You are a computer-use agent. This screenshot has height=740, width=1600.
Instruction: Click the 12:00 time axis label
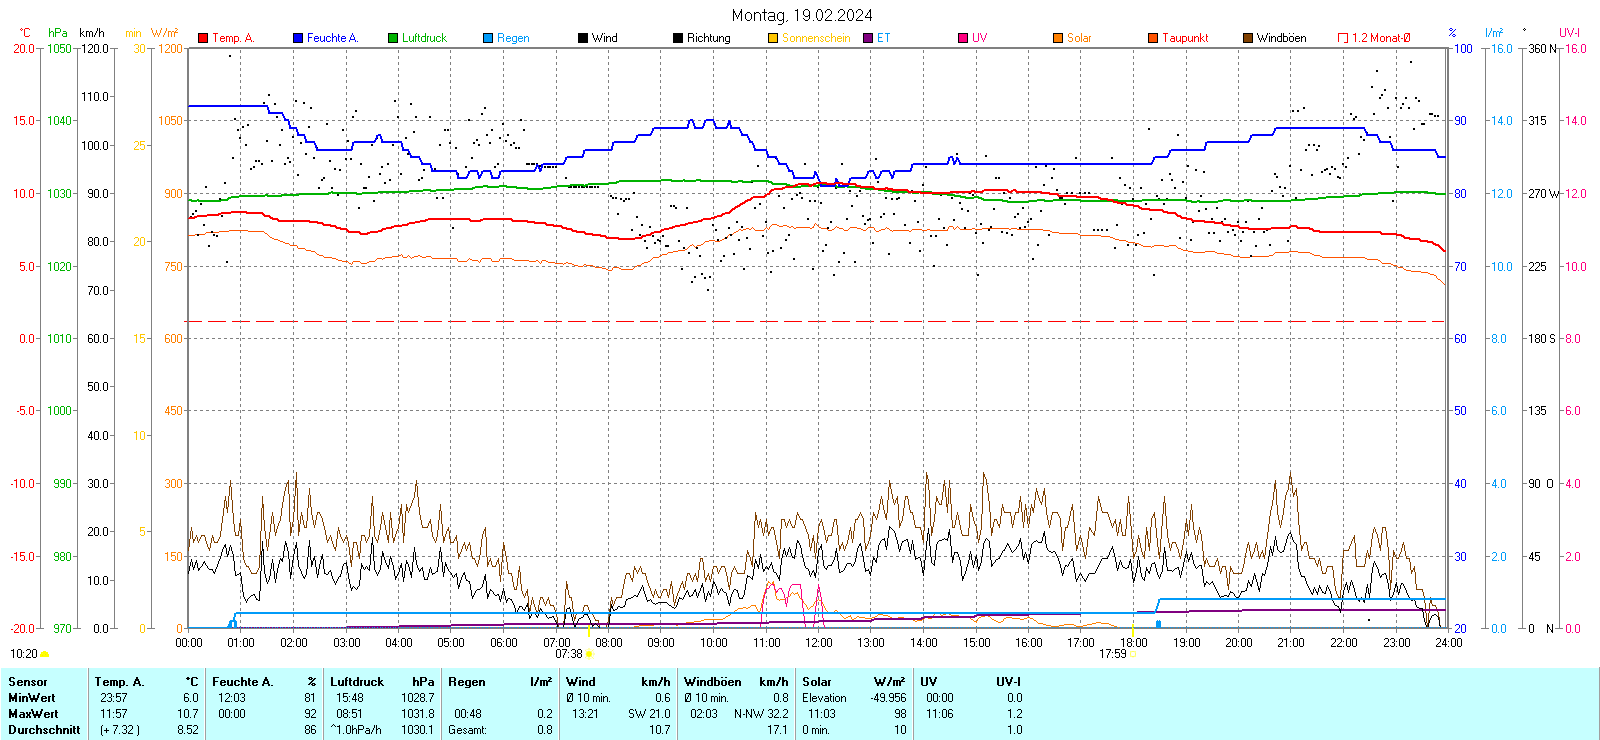click(x=818, y=643)
